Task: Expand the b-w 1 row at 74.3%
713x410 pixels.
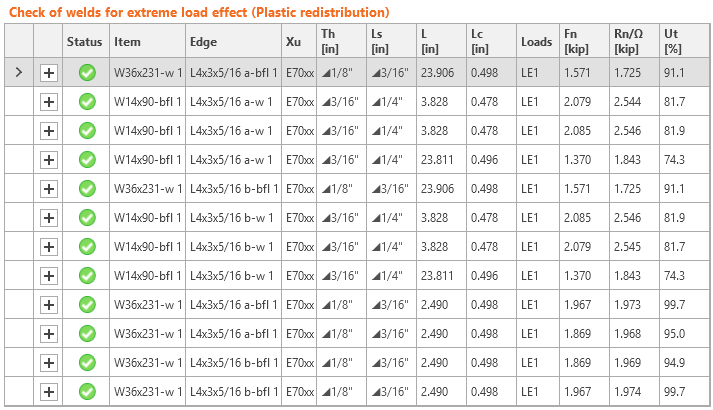Action: (x=49, y=275)
